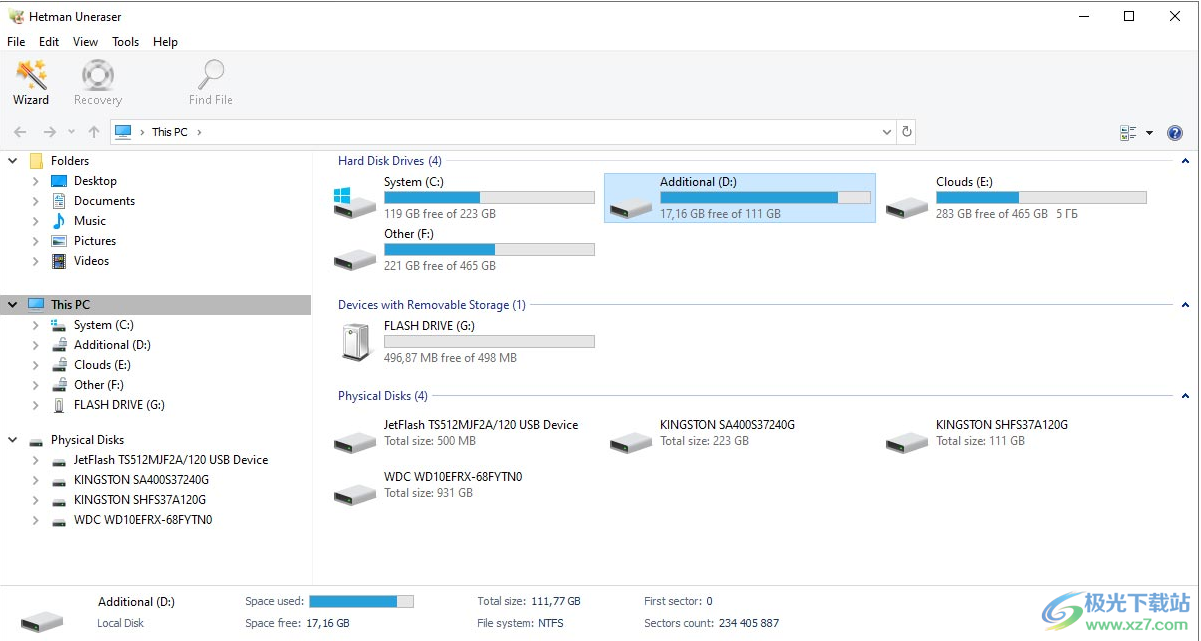Select Clouds (E:) in the sidebar tree

(102, 365)
